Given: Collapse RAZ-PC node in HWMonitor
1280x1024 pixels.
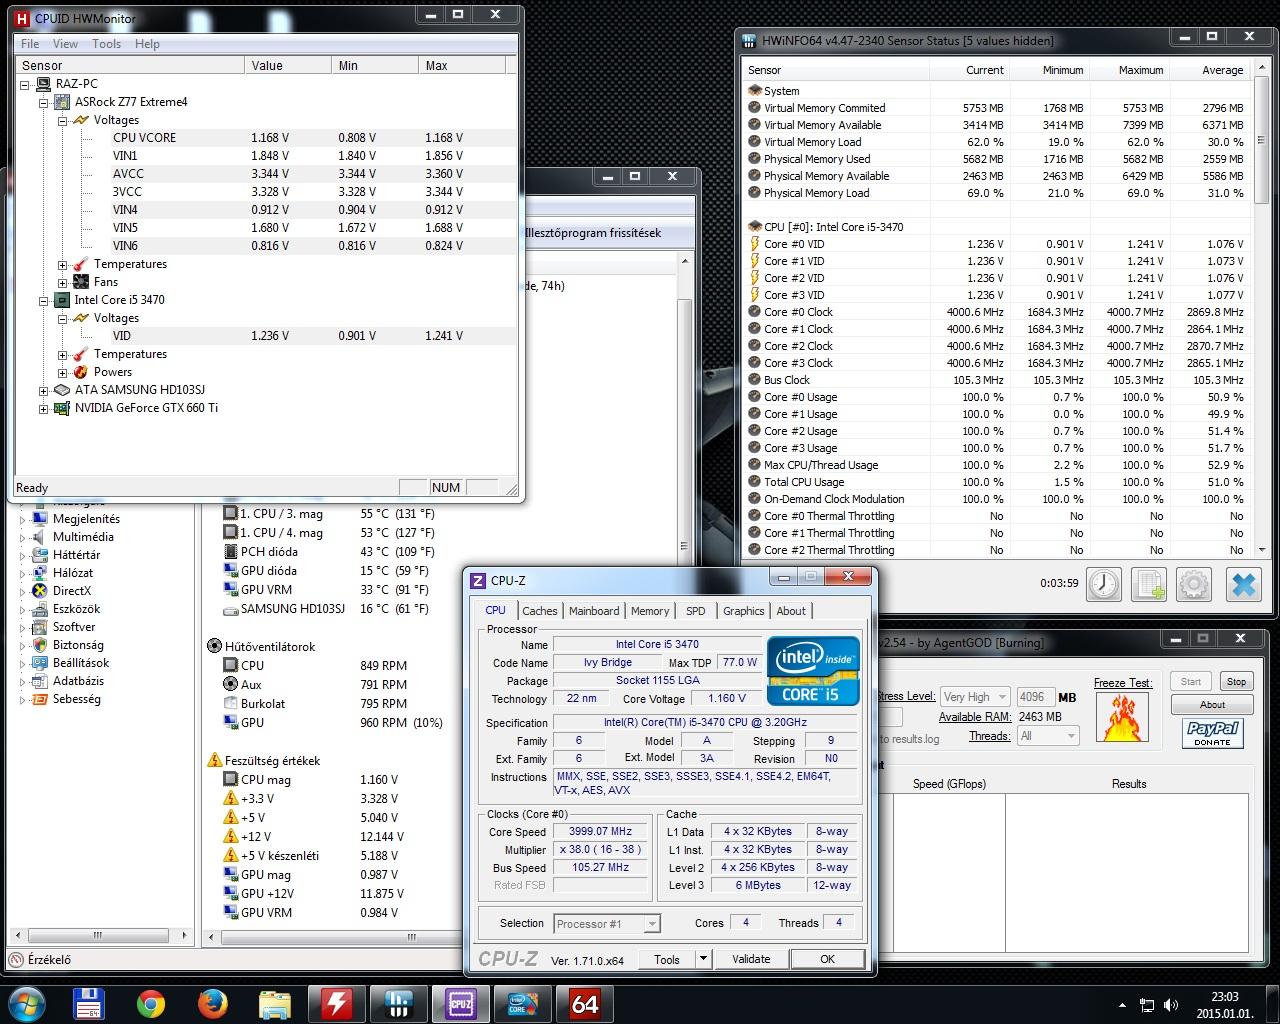Looking at the screenshot, I should 25,84.
